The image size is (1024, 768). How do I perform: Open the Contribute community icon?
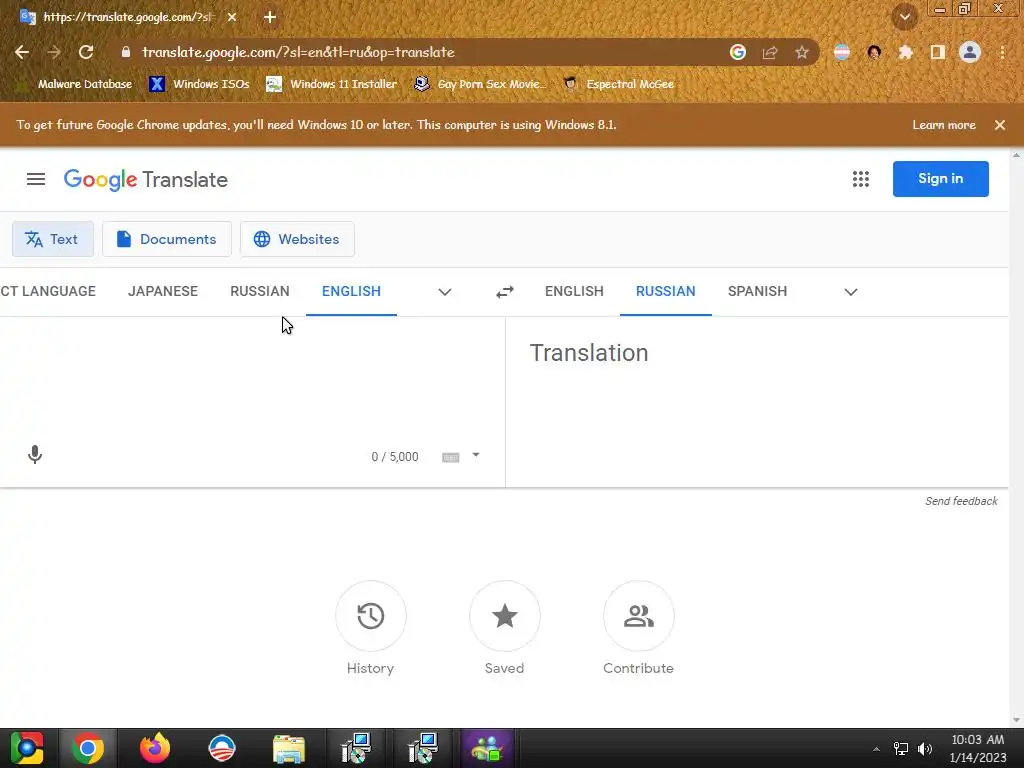(x=639, y=616)
